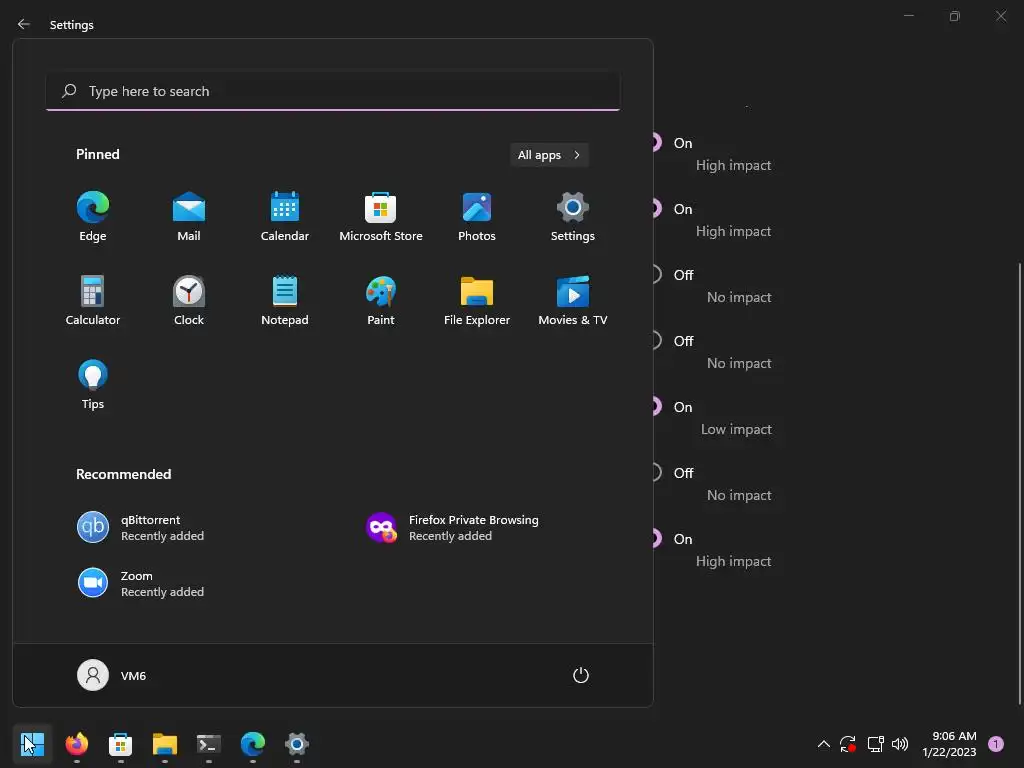Click the Type here to search box
Viewport: 1024px width, 768px height.
point(333,91)
